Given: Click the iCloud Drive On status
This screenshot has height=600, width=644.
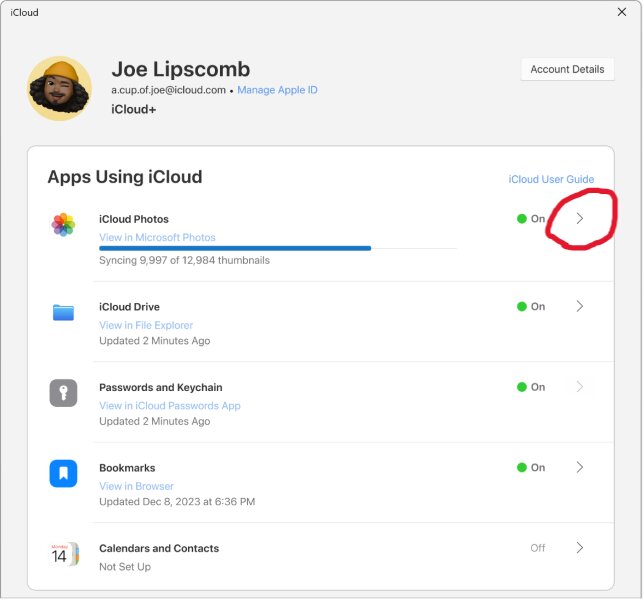Looking at the screenshot, I should [531, 307].
